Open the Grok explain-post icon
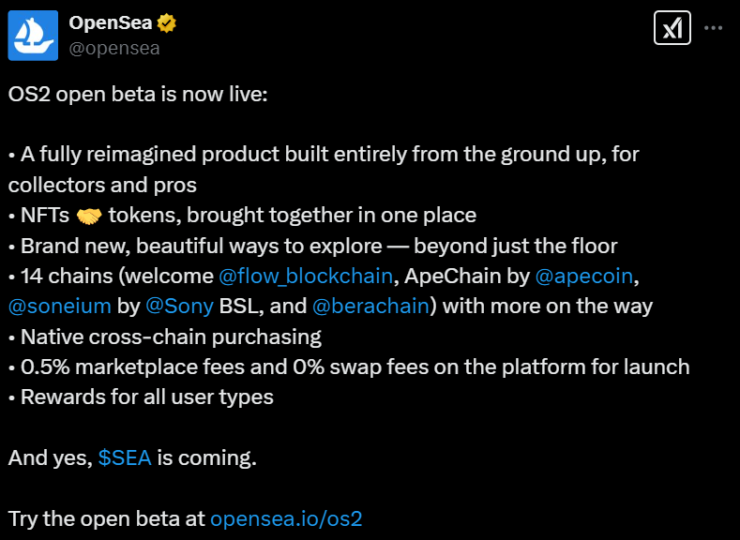Screen dimensions: 740x540 672,28
